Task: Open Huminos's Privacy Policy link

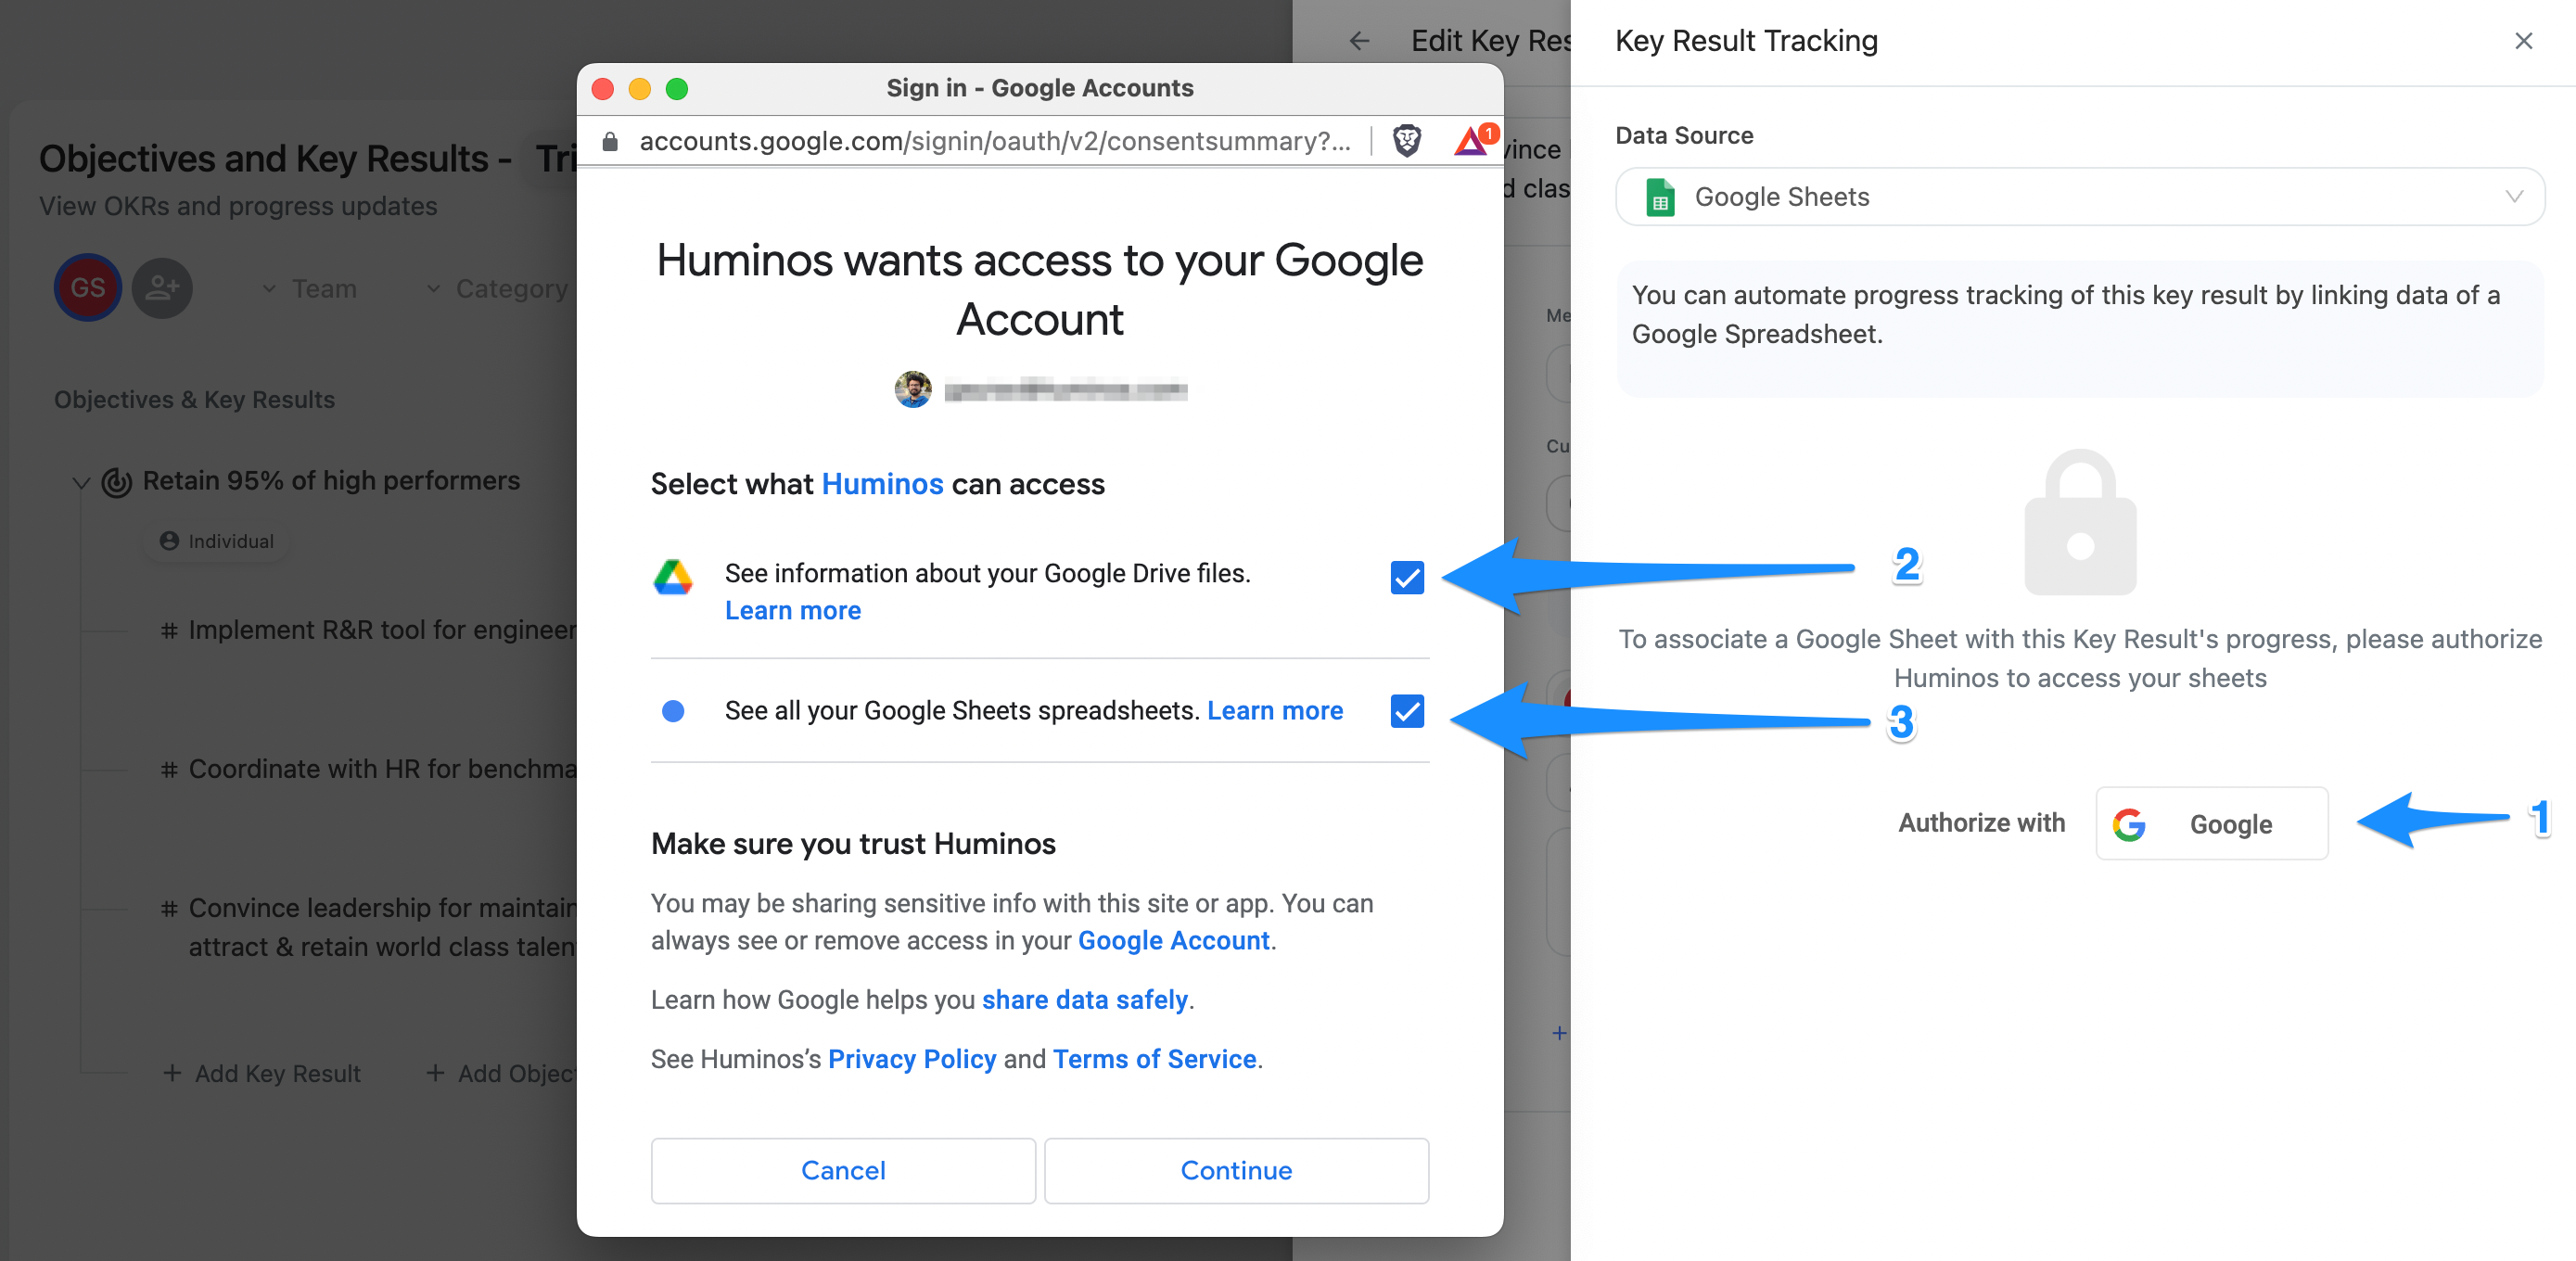Action: (912, 1059)
